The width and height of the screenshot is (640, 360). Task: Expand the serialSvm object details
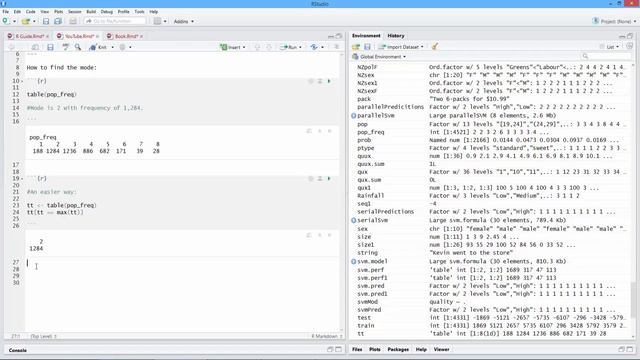[x=354, y=220]
